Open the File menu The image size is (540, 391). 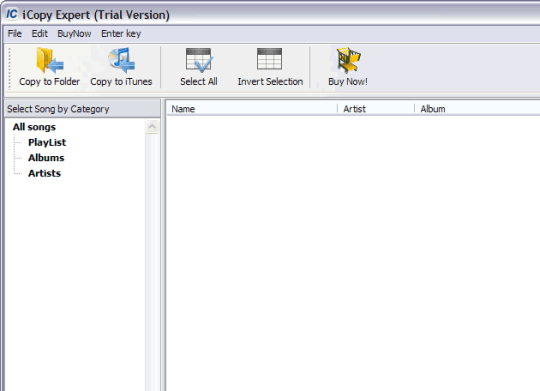point(14,33)
